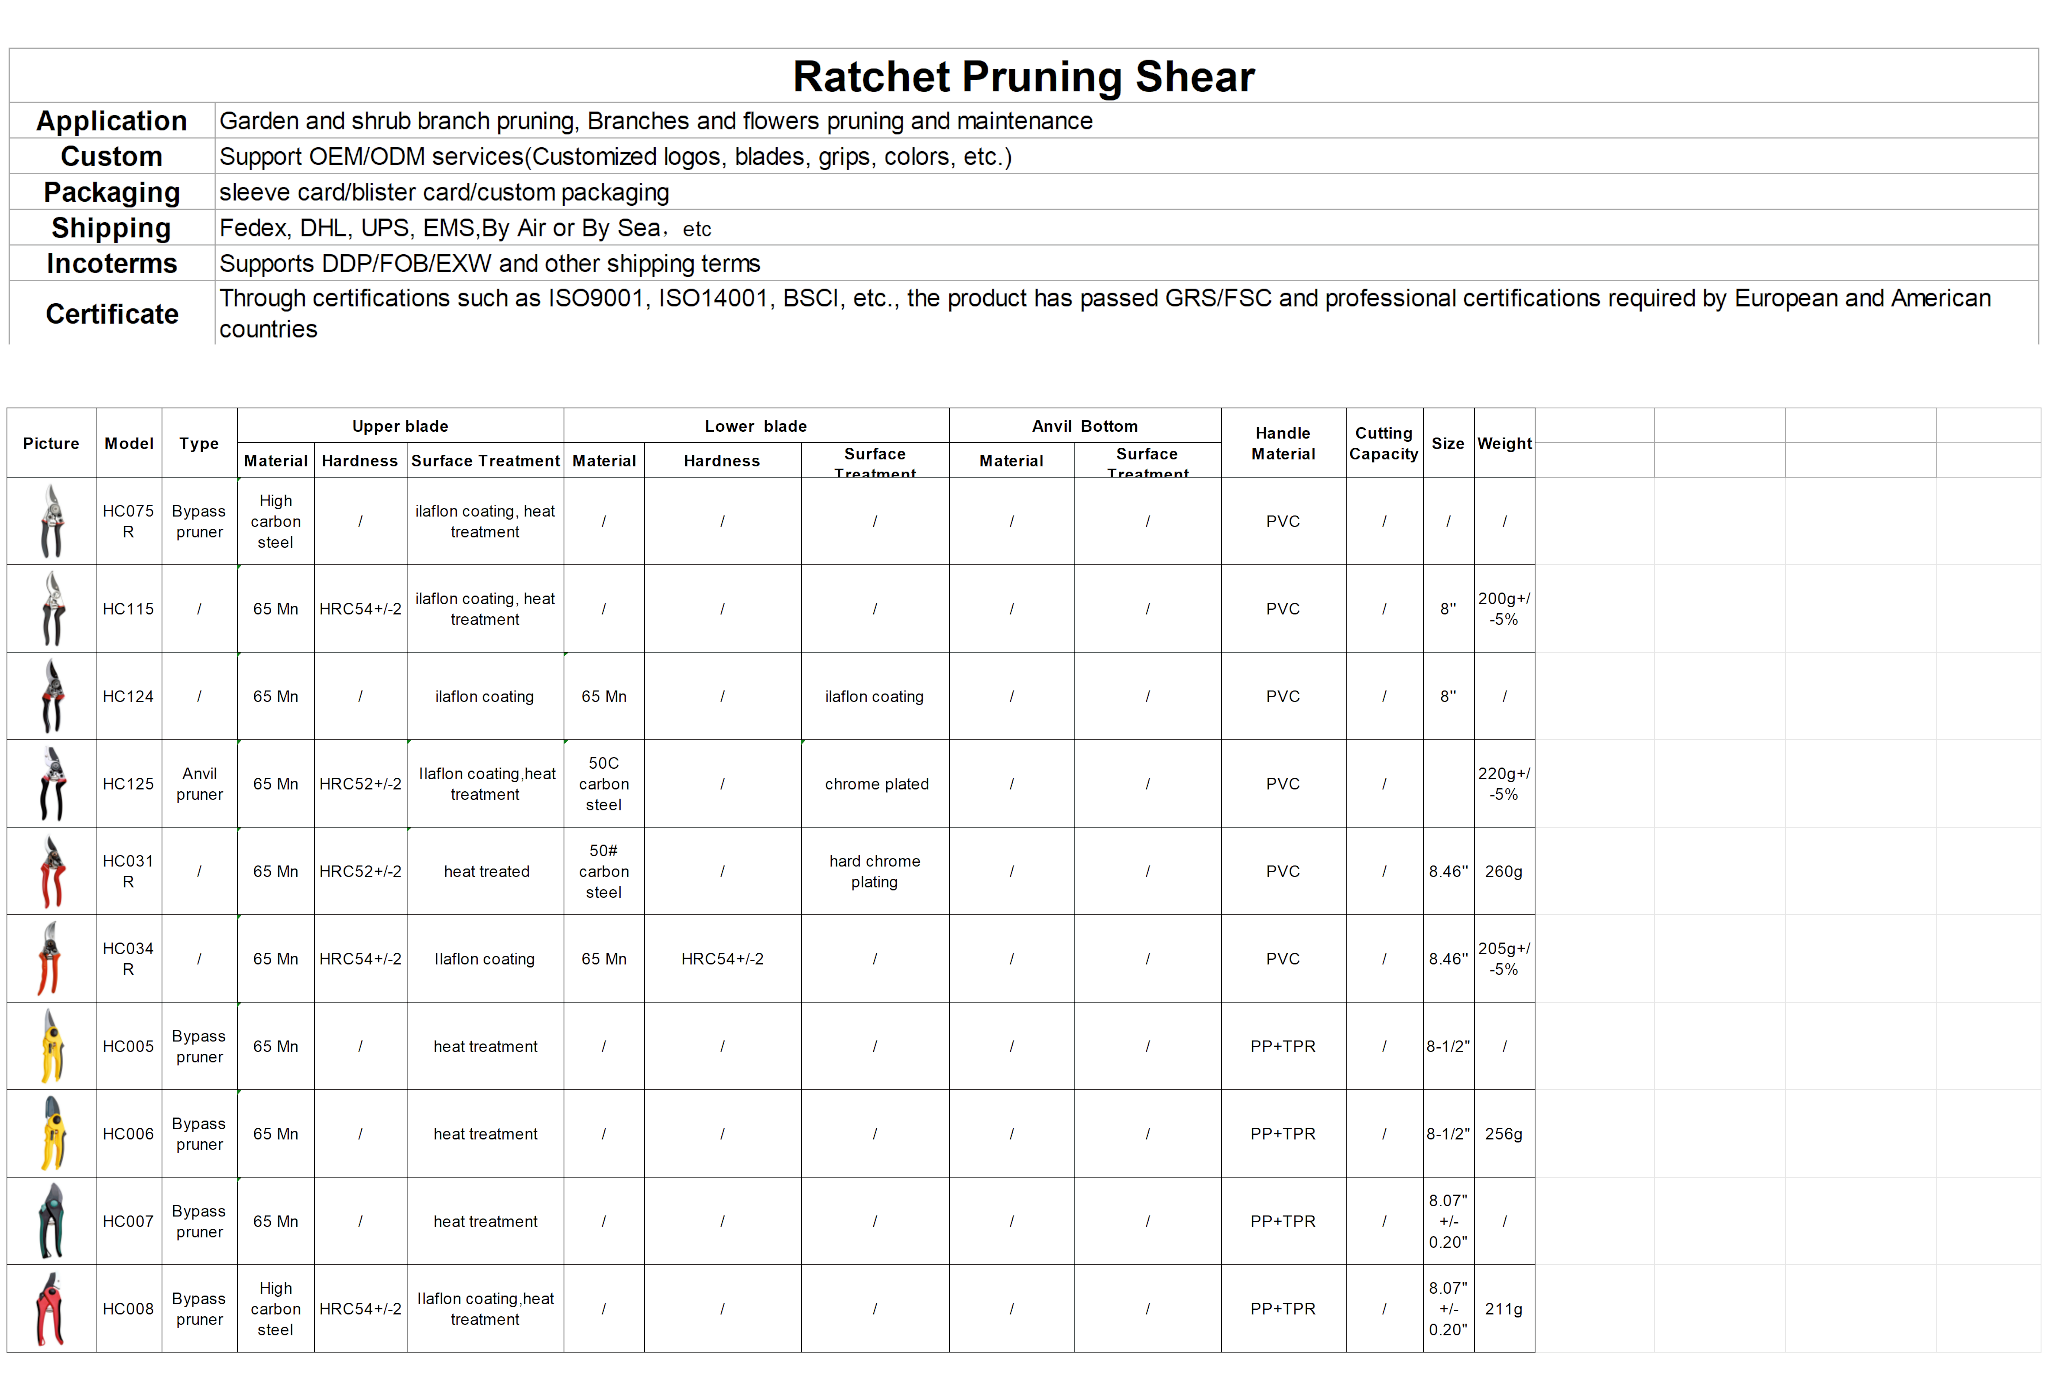Viewport: 2048px width, 1400px height.
Task: Click the HC008 model cell
Action: coord(128,1308)
